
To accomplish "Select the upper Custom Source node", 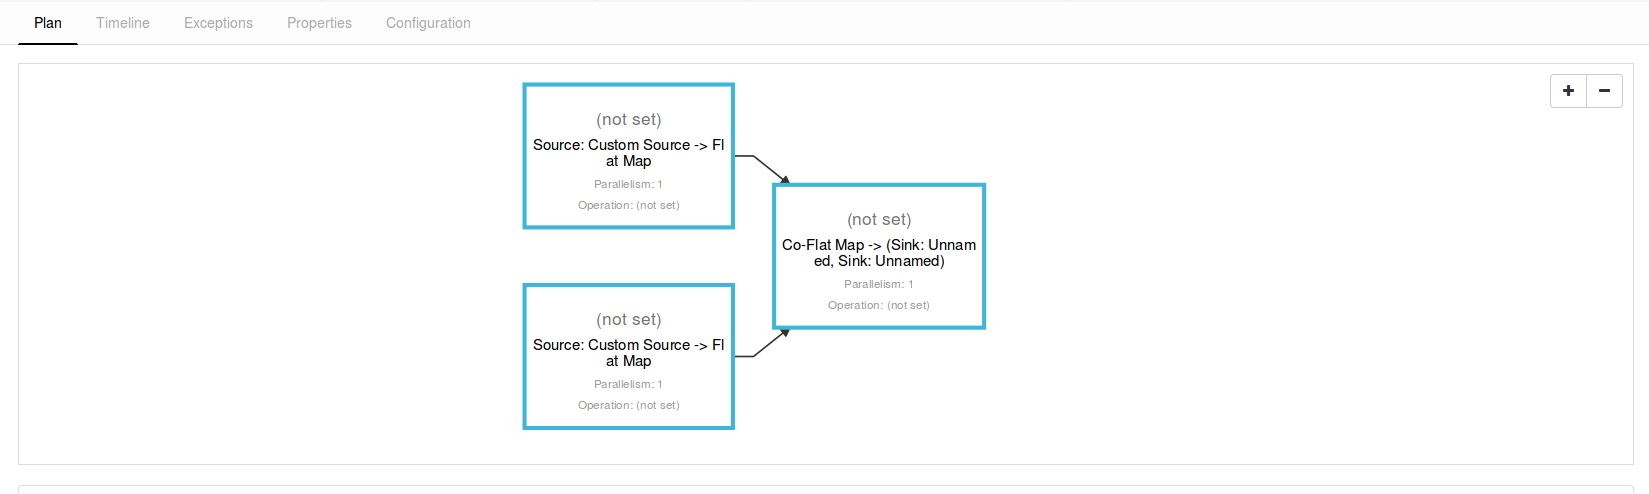I will pos(628,153).
